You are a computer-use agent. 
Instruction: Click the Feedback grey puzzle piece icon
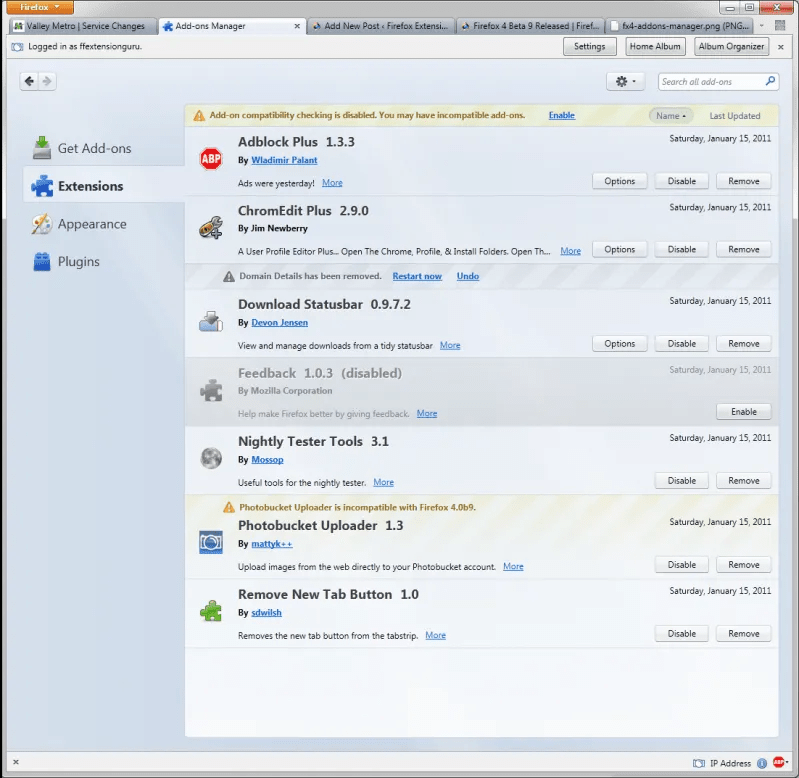pyautogui.click(x=210, y=390)
